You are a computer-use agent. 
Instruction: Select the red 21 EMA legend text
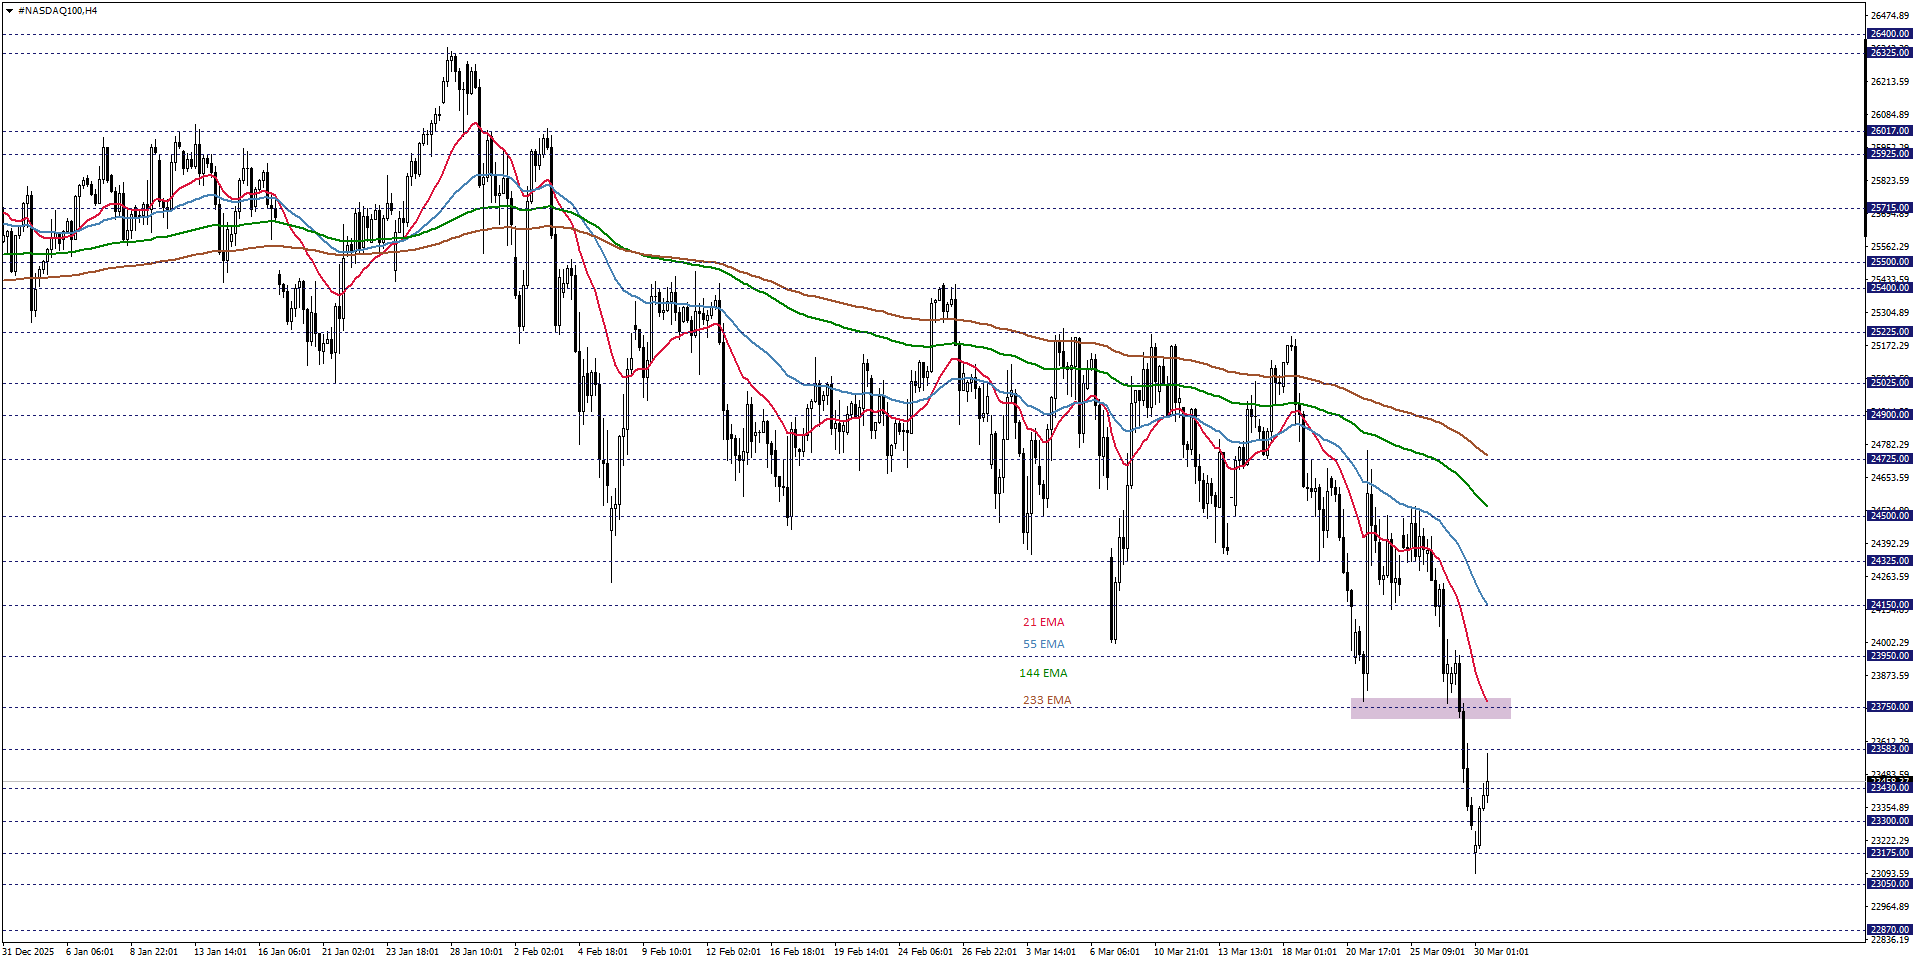pyautogui.click(x=1043, y=622)
